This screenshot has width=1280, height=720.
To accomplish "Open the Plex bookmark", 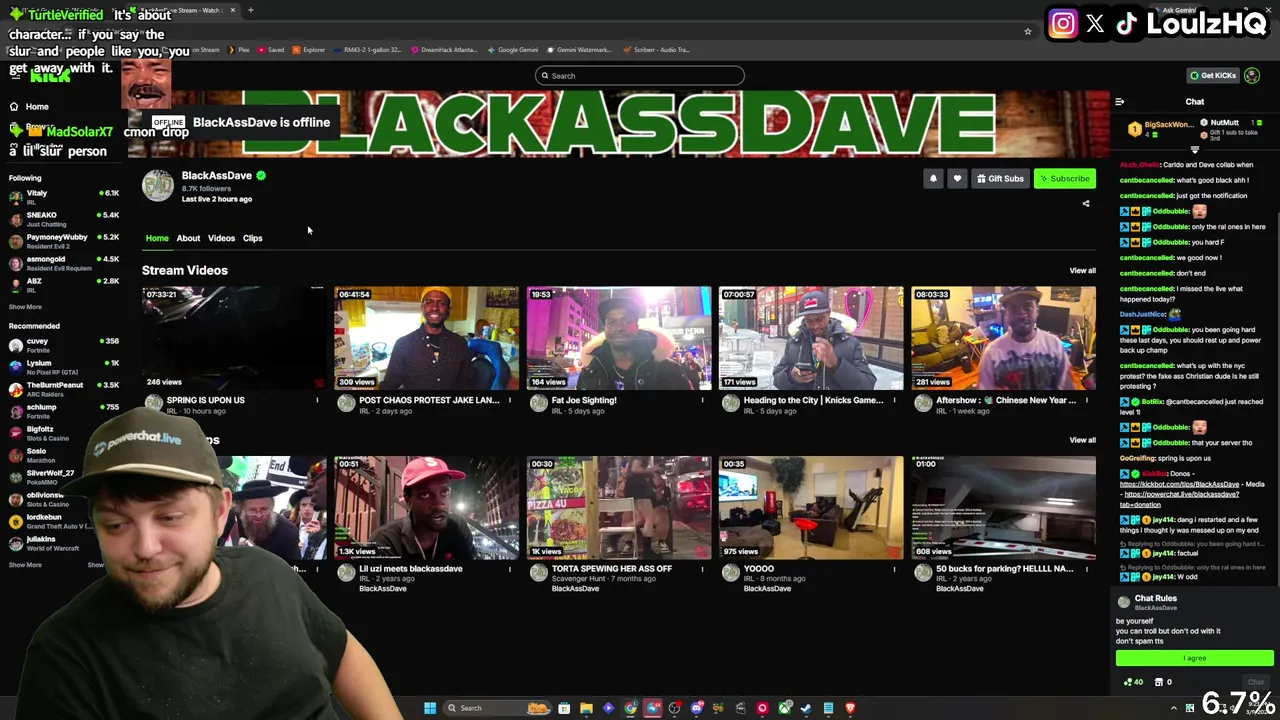I will pos(239,50).
